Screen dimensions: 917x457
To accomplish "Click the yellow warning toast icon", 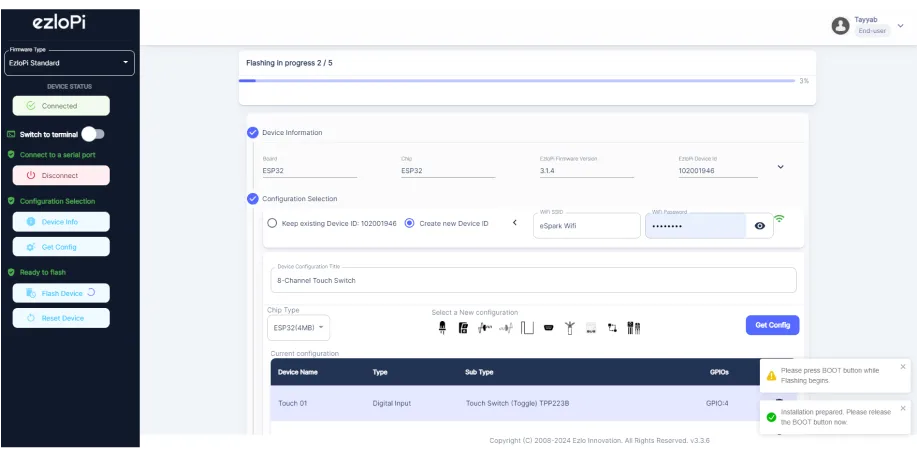I will click(771, 376).
